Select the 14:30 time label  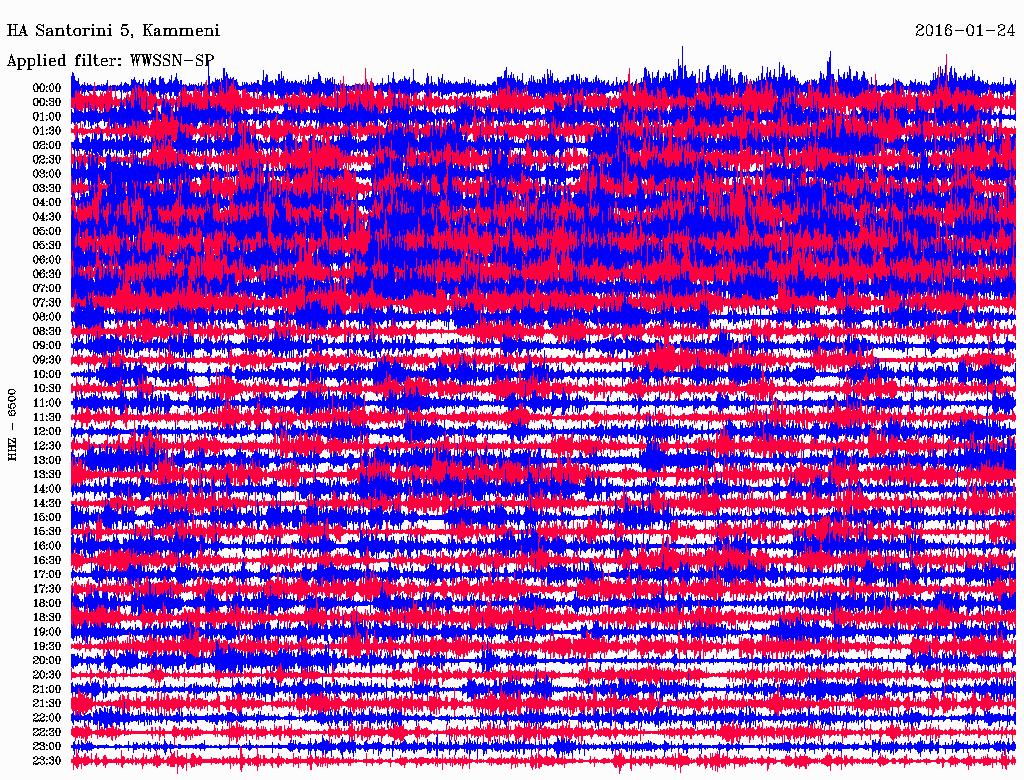[x=46, y=503]
